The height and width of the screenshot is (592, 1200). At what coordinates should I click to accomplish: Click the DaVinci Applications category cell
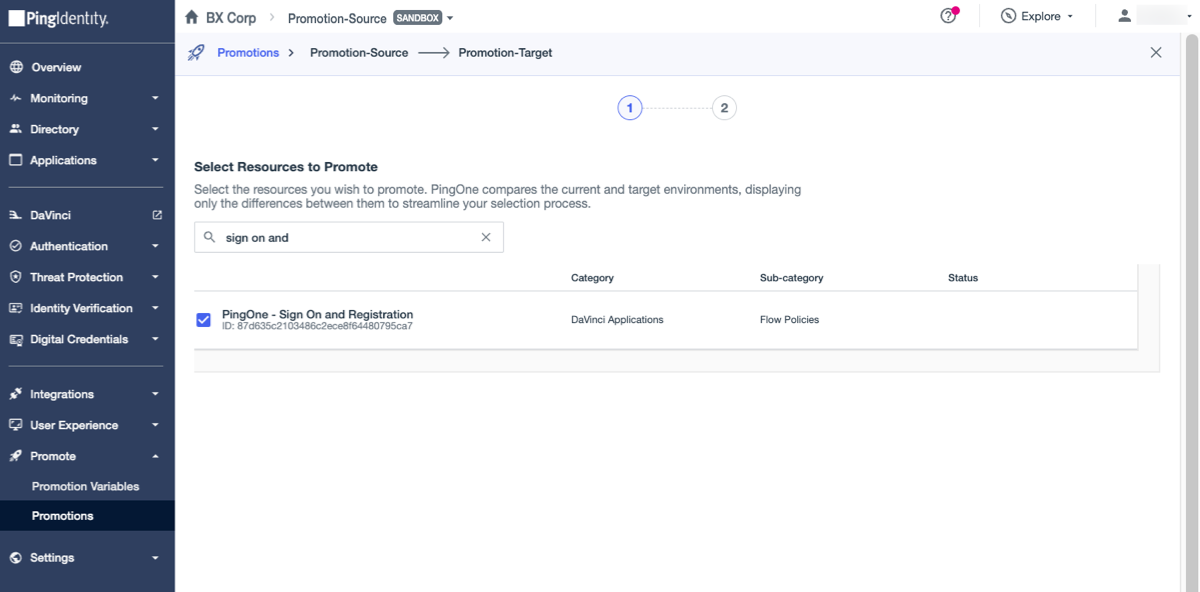tap(617, 320)
